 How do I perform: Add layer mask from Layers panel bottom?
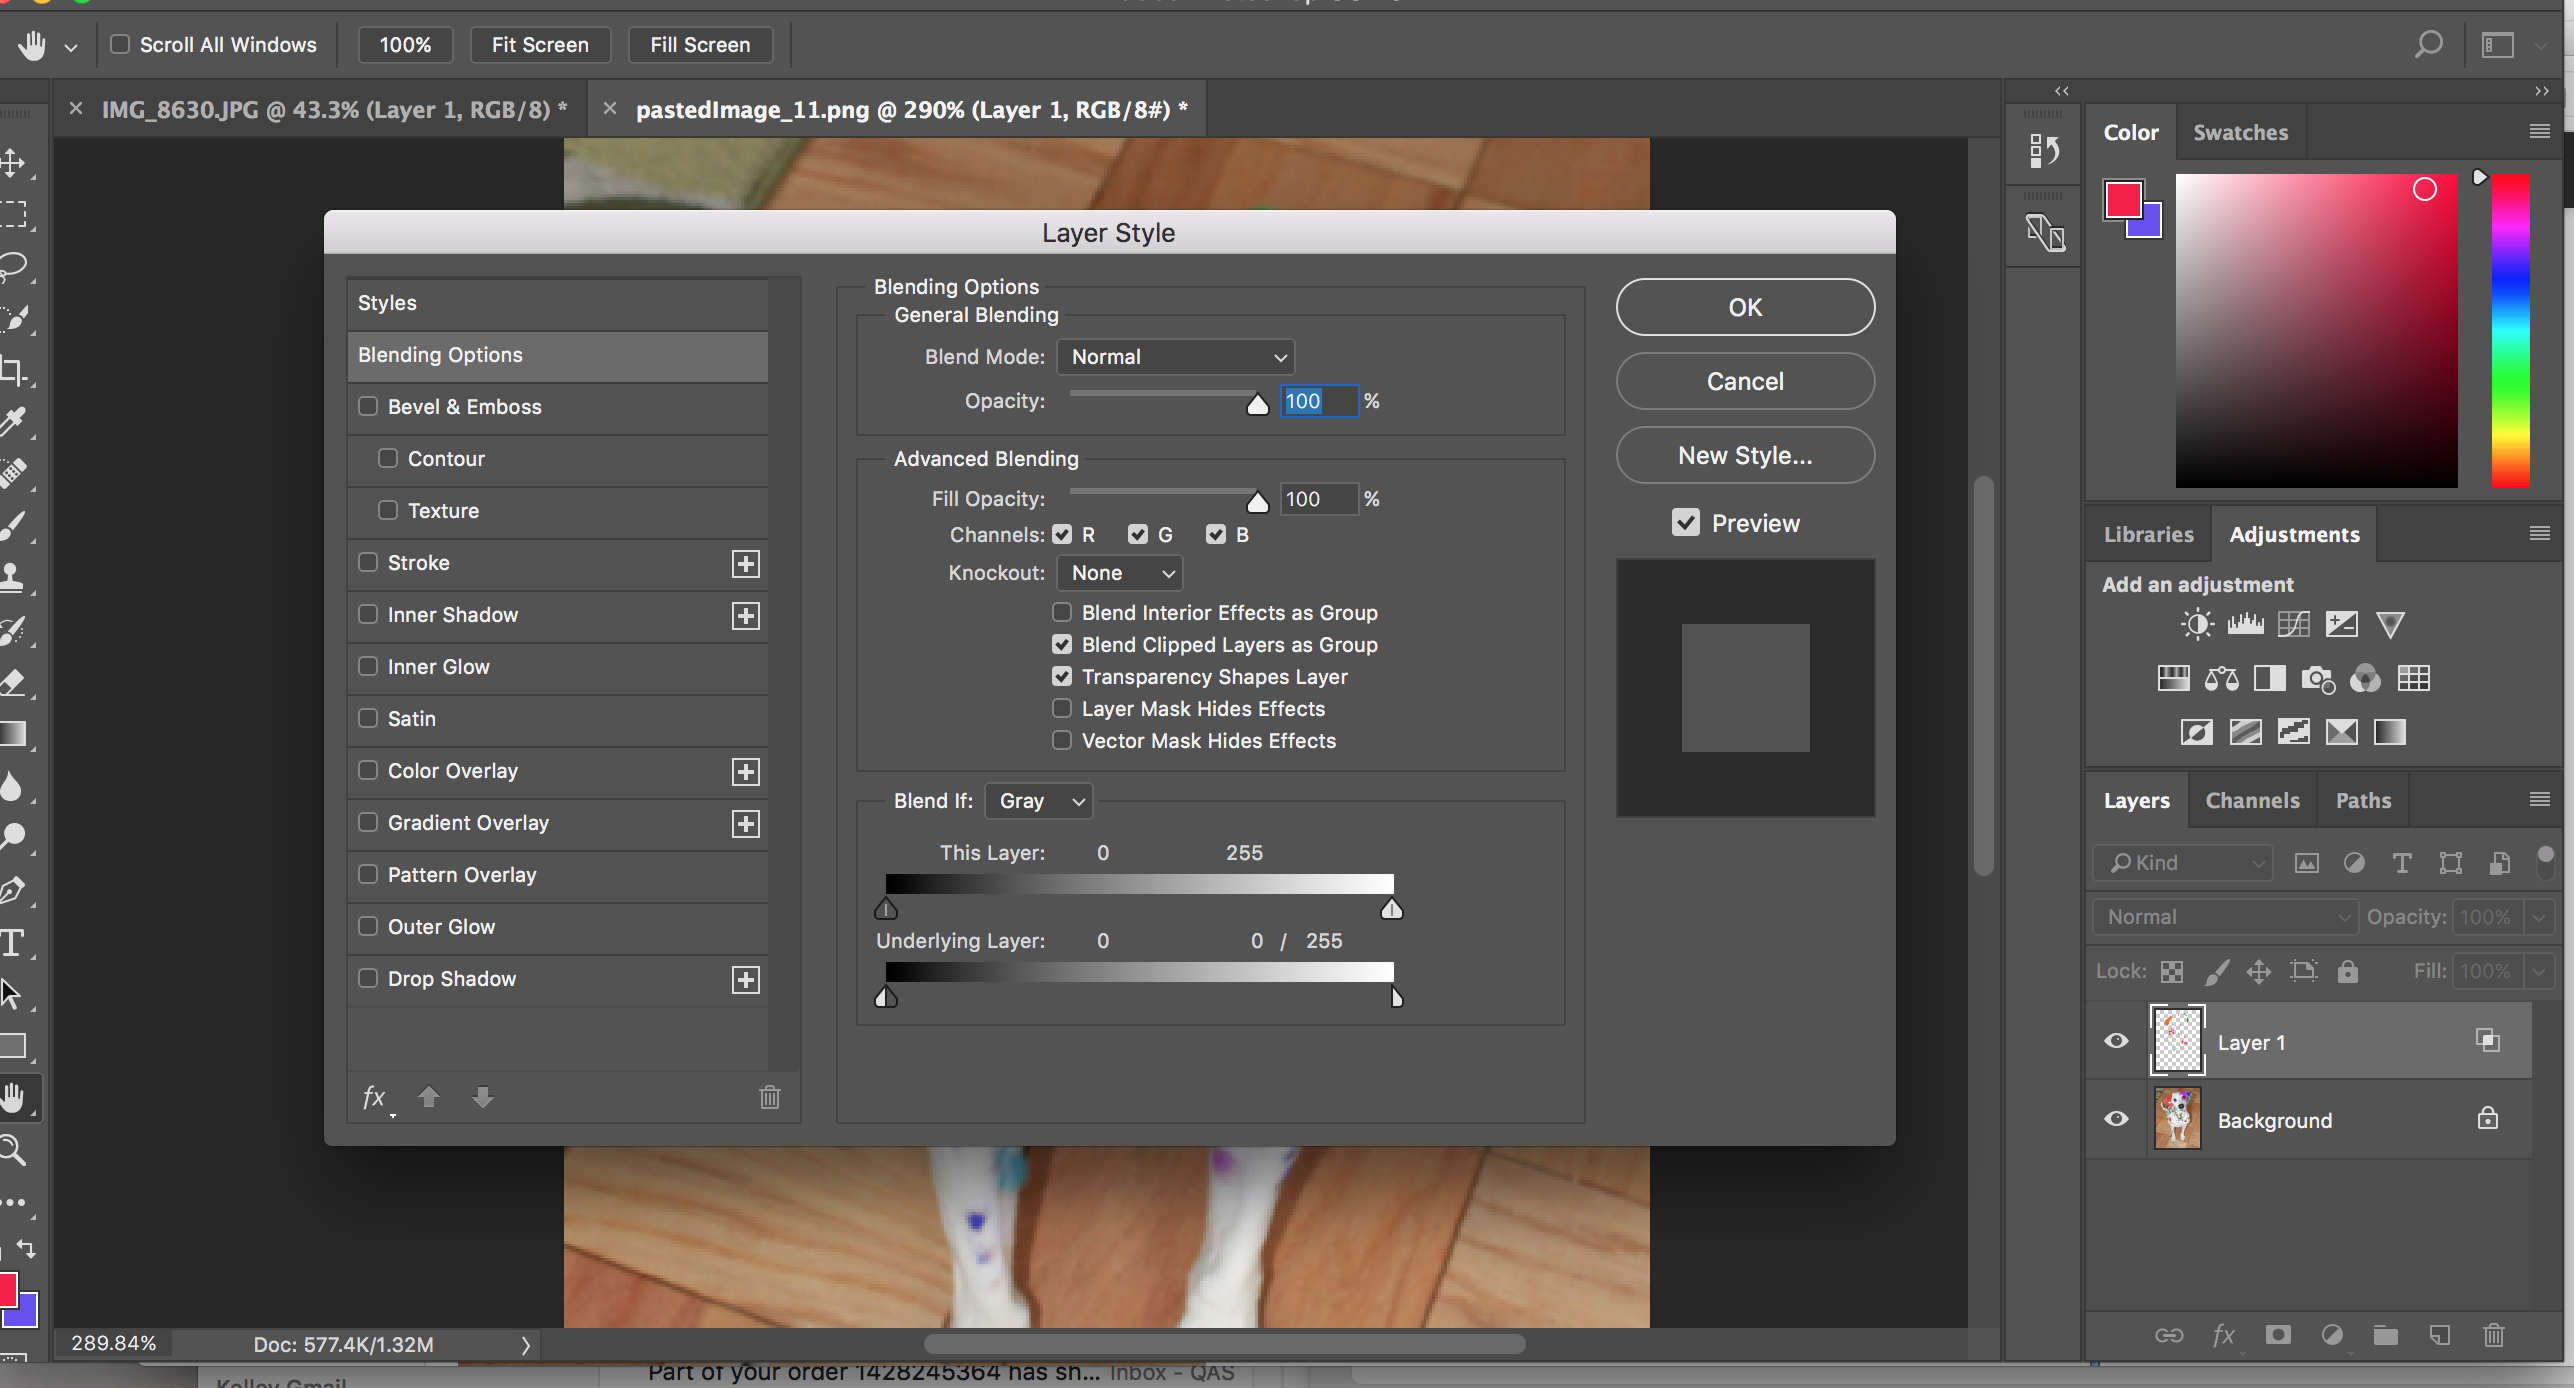click(2278, 1335)
